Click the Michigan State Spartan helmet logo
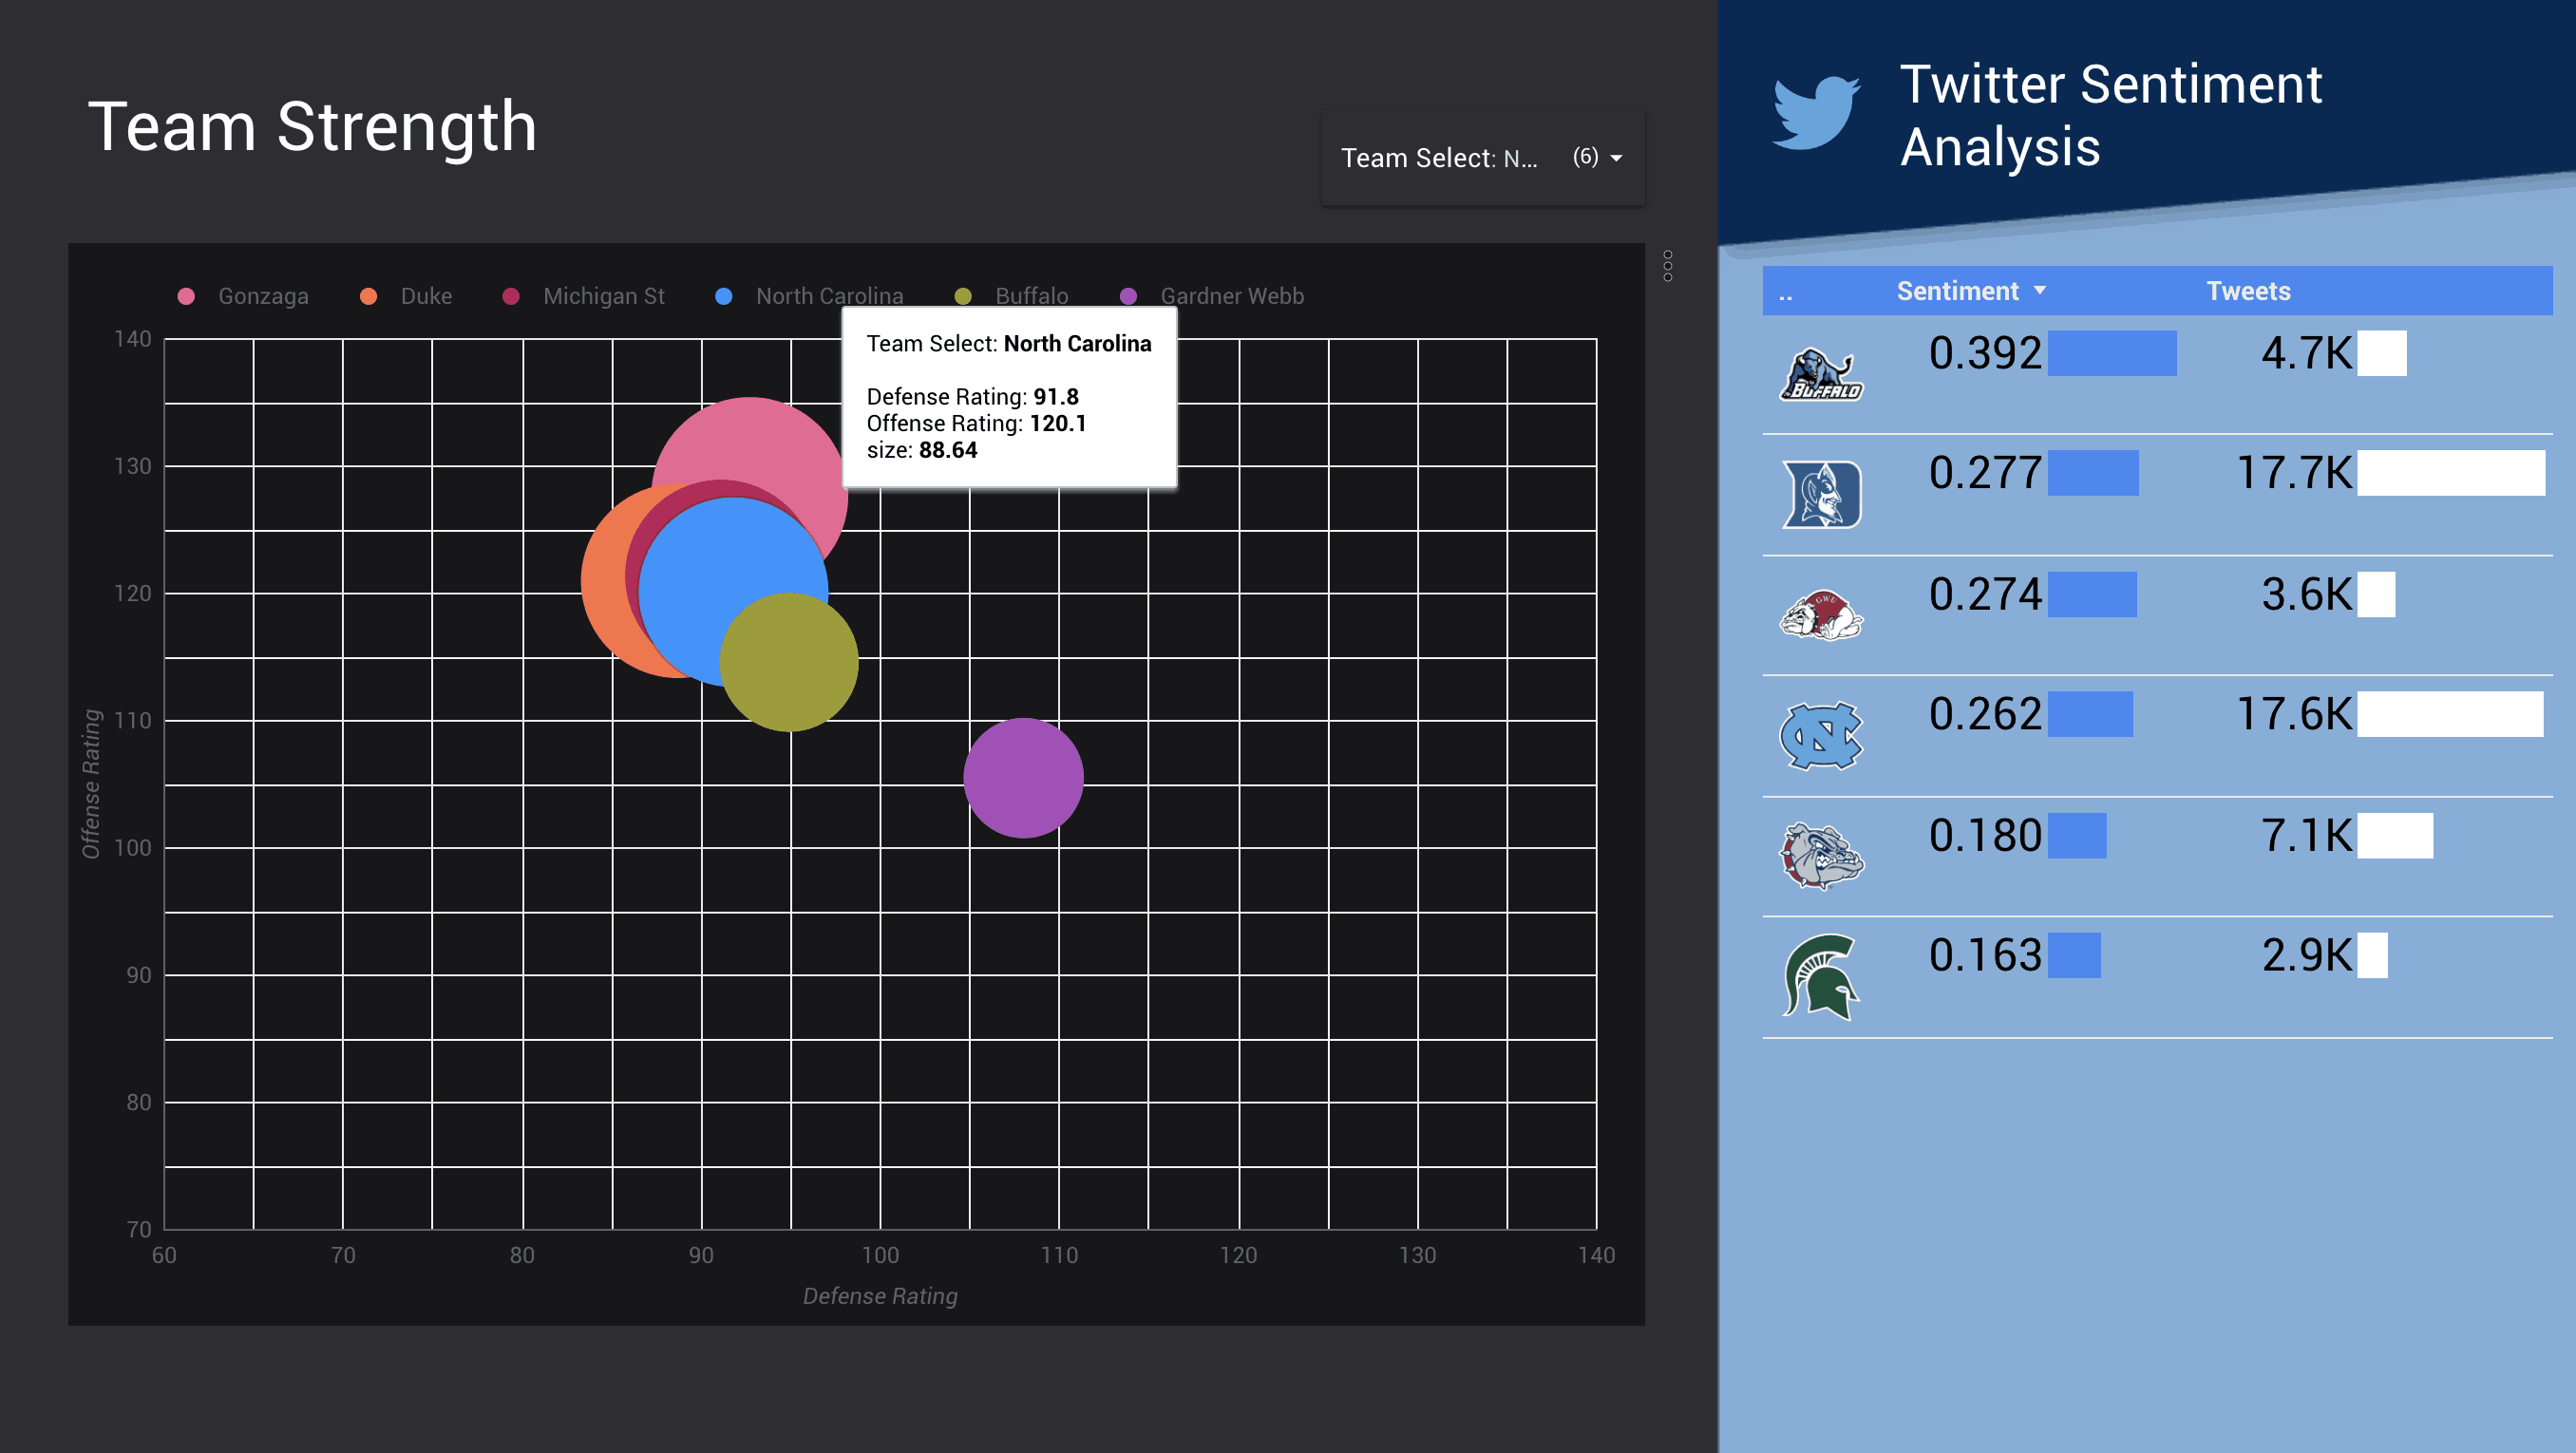This screenshot has height=1453, width=2576. point(1821,977)
